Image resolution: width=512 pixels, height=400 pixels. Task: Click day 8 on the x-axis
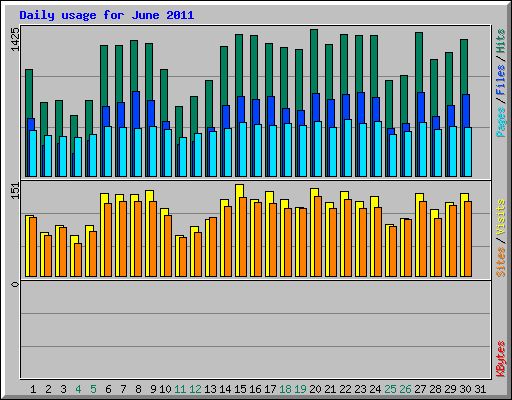tap(138, 389)
